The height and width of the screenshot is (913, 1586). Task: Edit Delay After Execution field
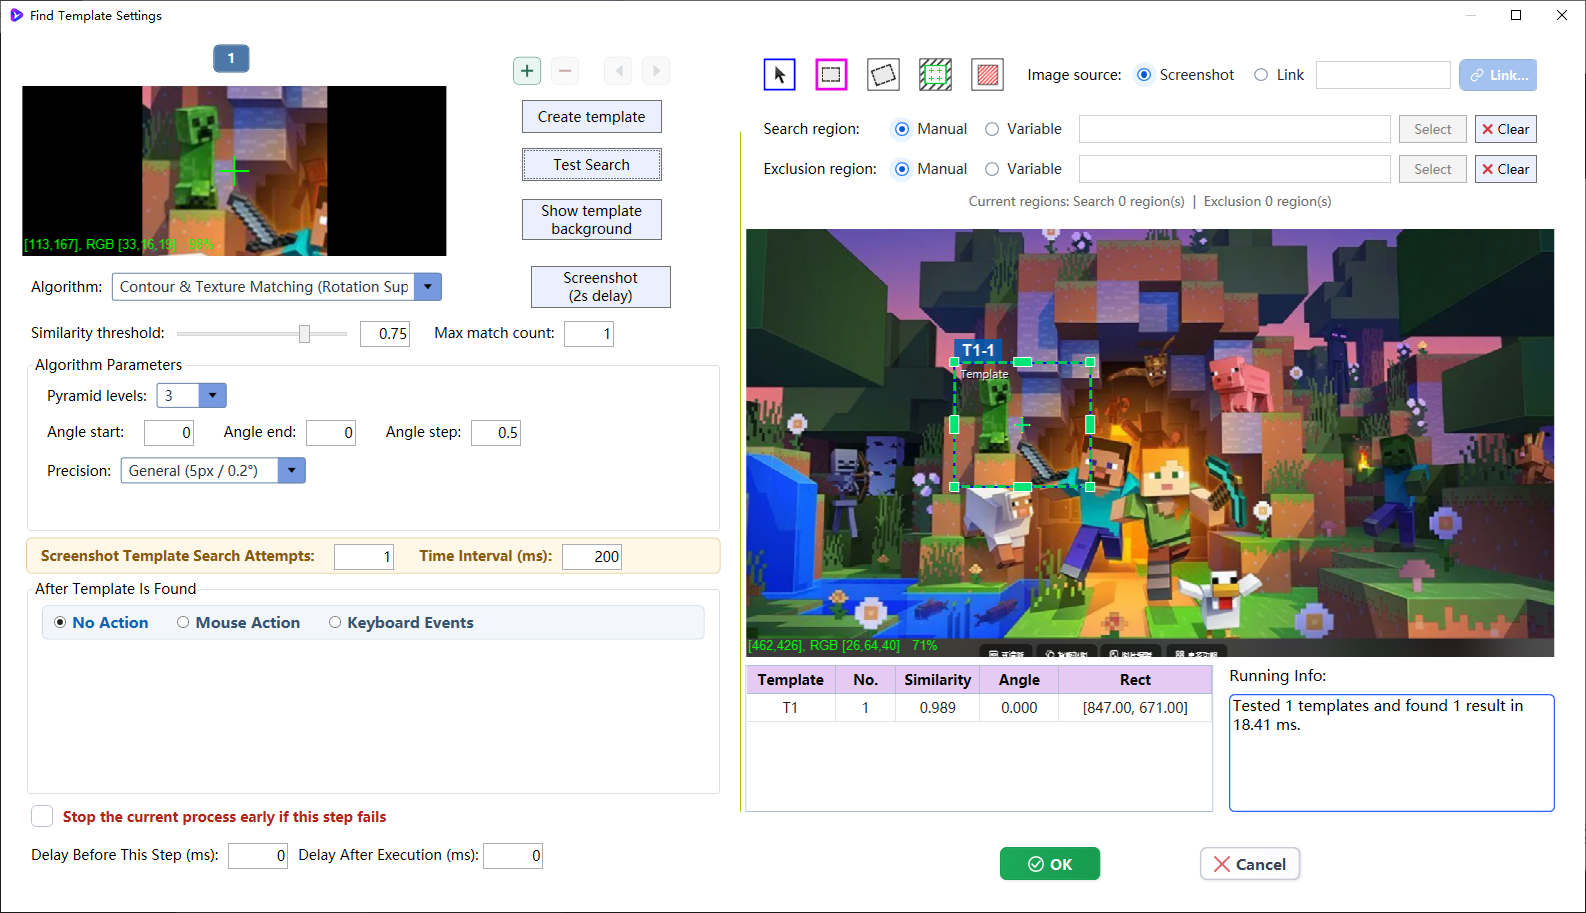(x=513, y=856)
